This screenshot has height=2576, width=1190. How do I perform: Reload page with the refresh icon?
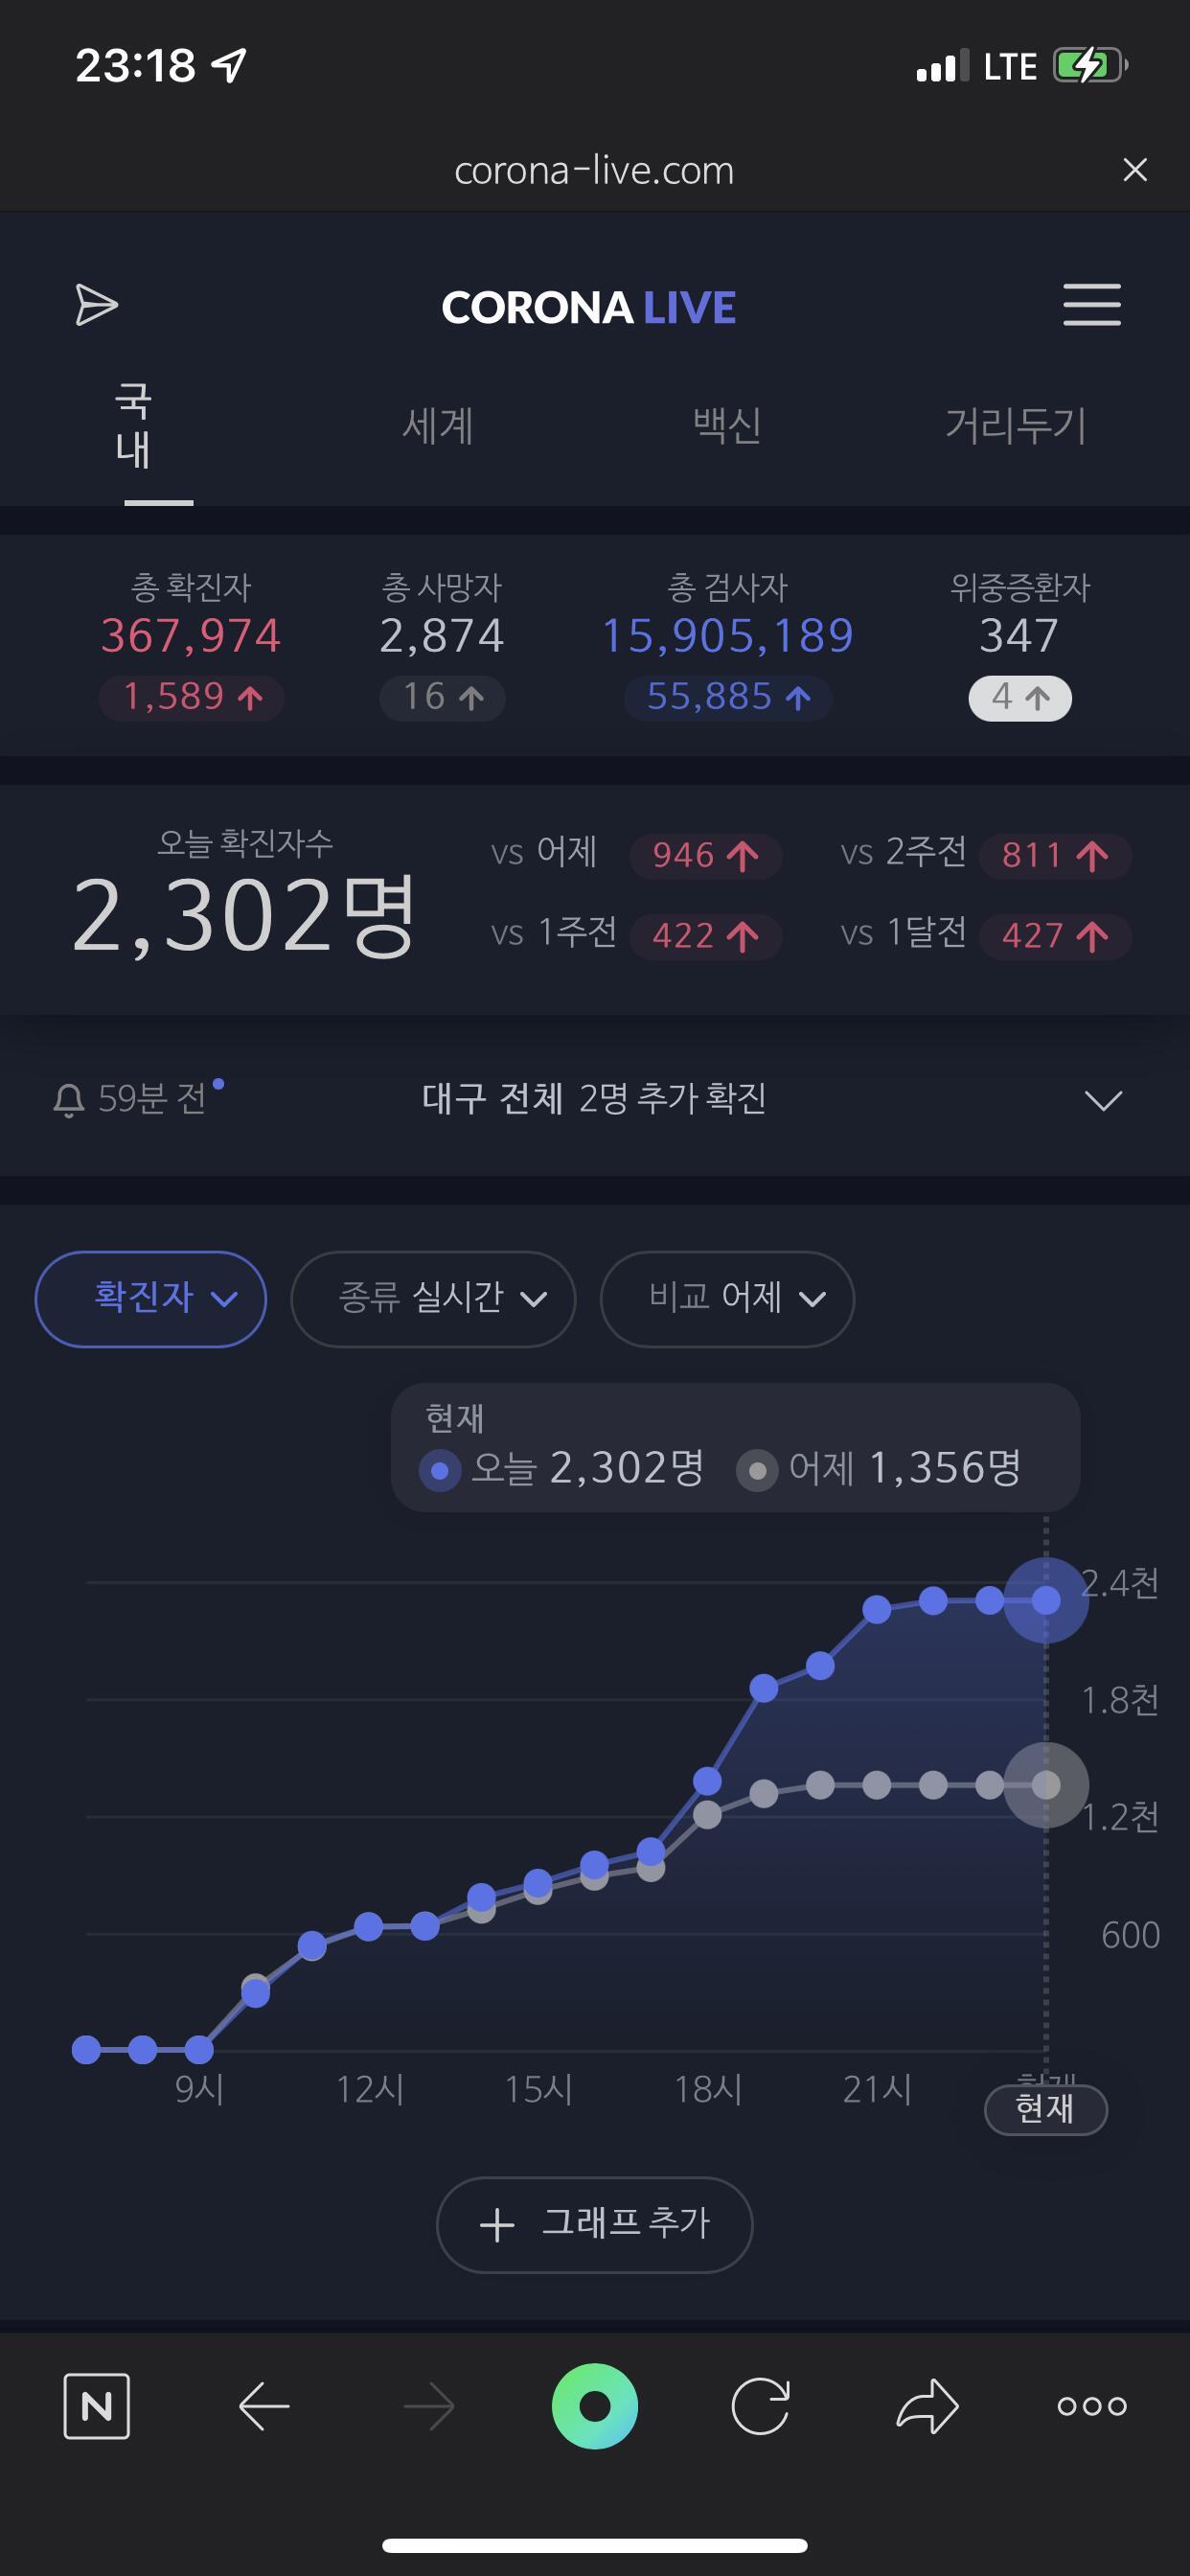760,2406
